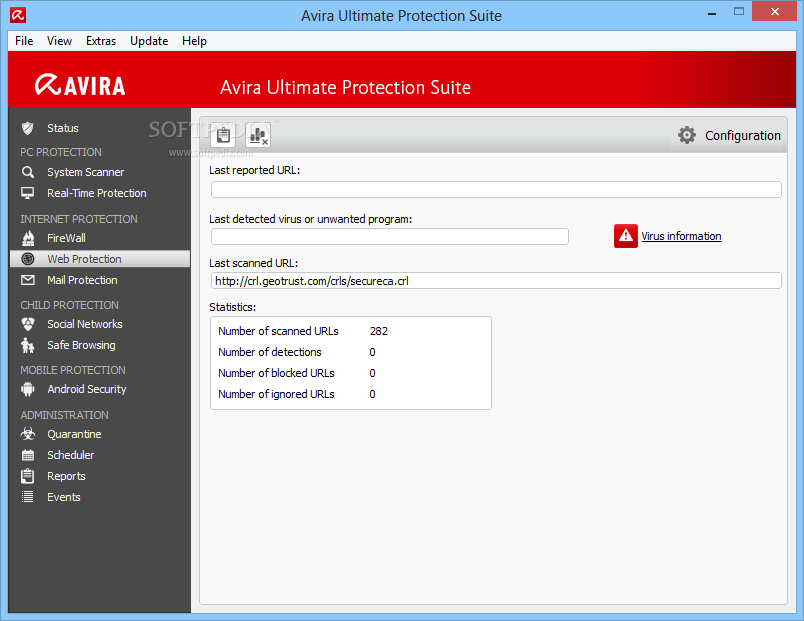Viewport: 804px width, 621px height.
Task: Click the Mail Protection envelope icon
Action: (x=28, y=280)
